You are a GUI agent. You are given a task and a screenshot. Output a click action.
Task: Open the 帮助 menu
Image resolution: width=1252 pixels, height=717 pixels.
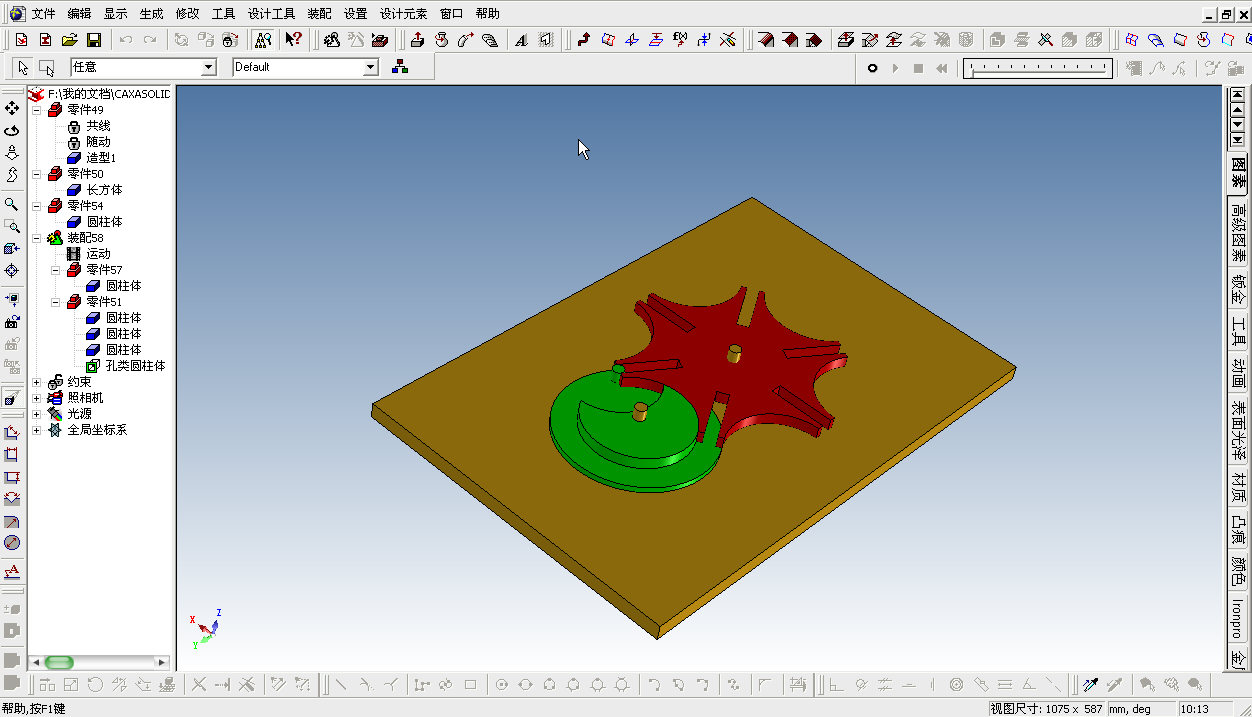[x=488, y=14]
